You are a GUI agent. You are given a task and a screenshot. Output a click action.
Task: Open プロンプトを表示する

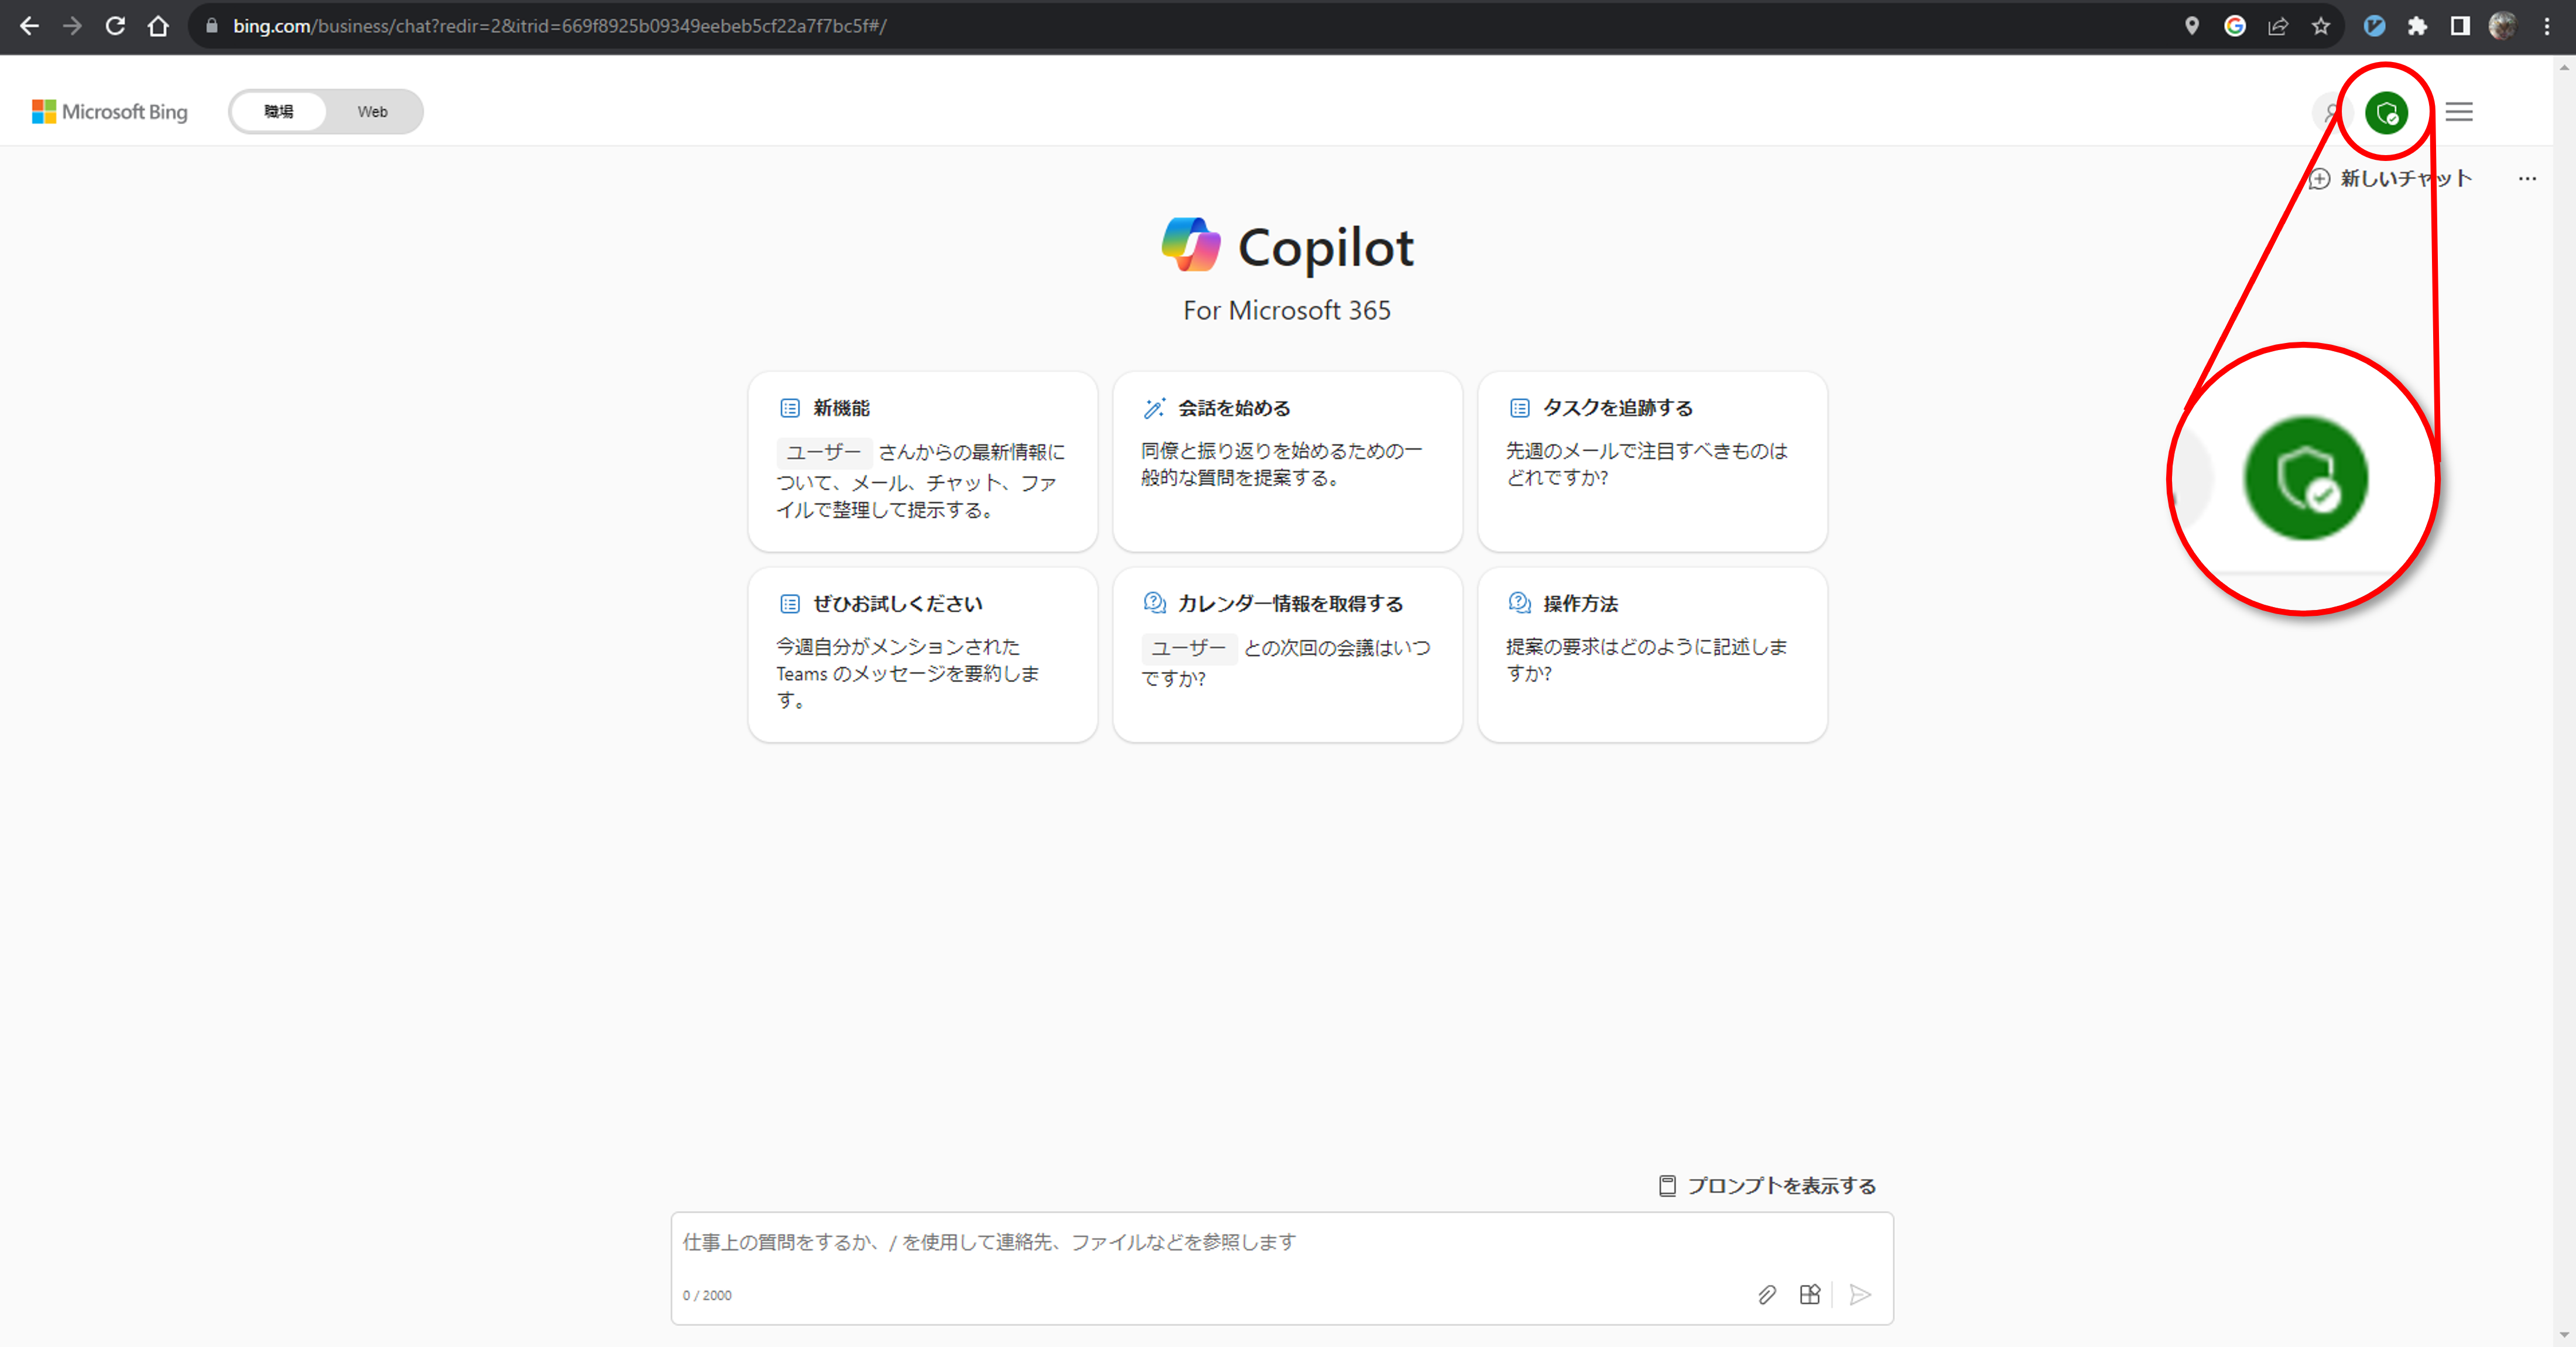click(1767, 1186)
